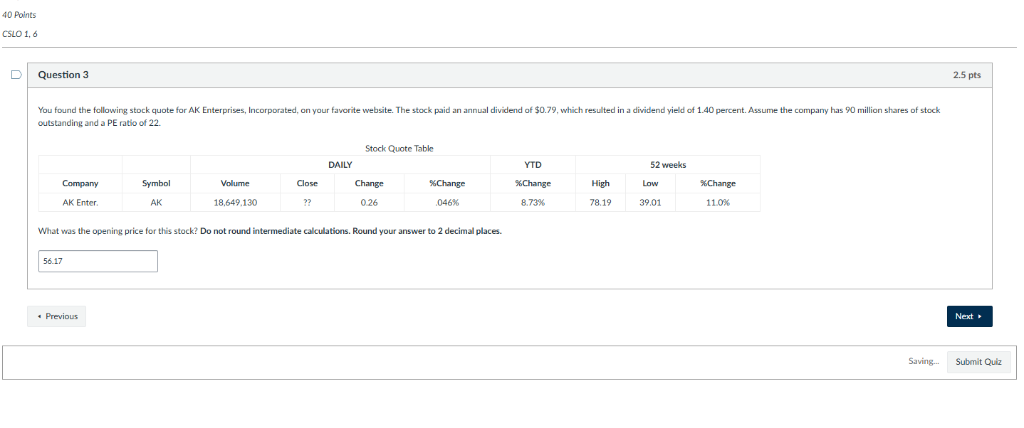Click the CSLO 1, 6 label

[x=20, y=34]
